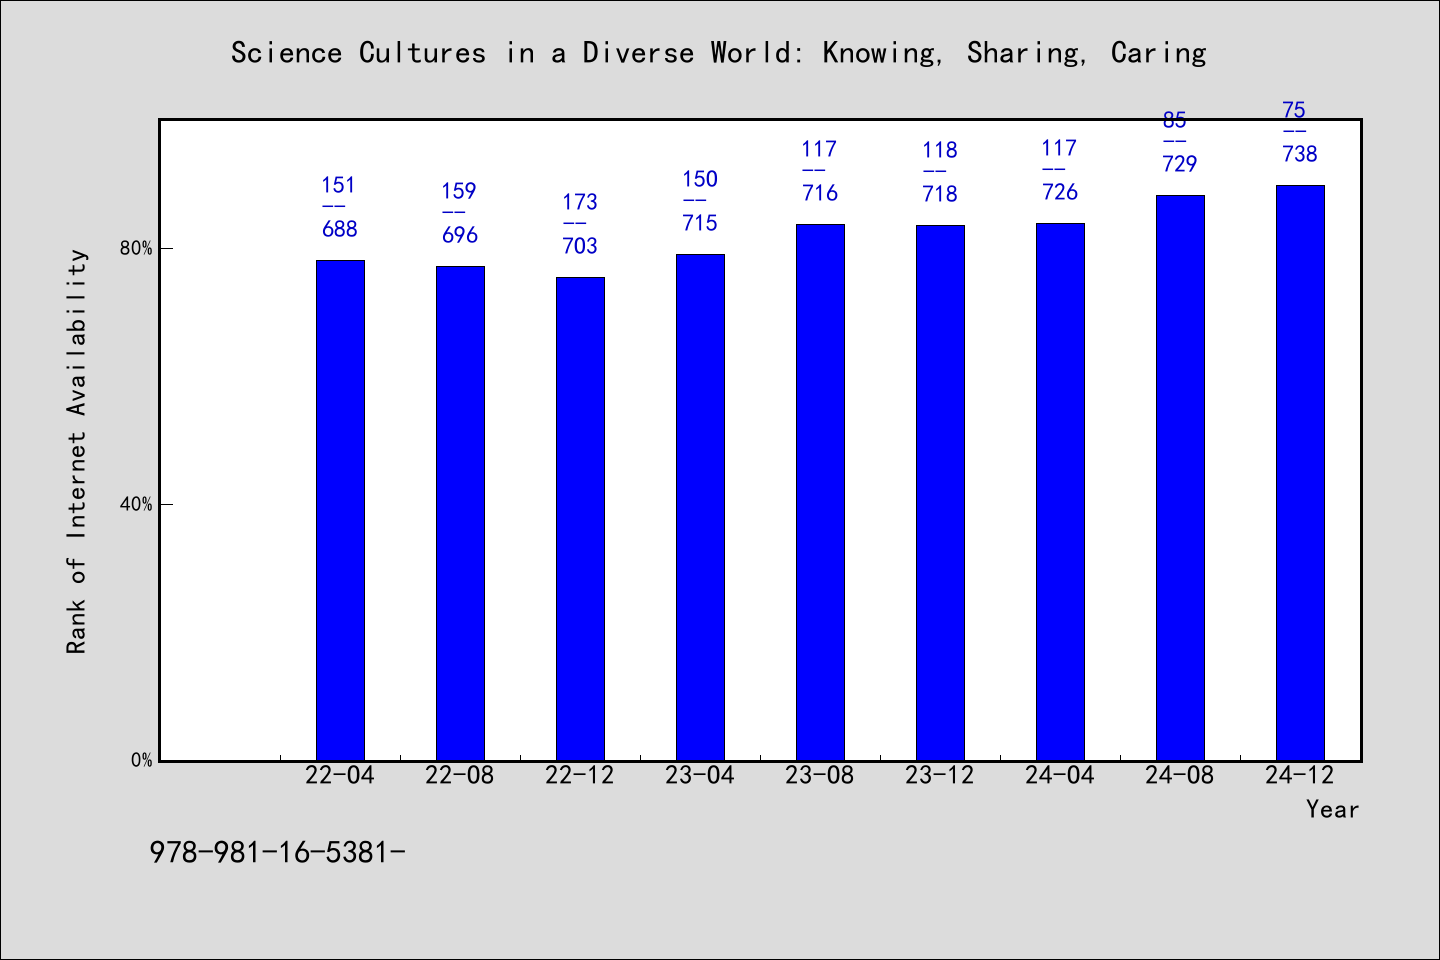Click the value 688 above the 22-04 bar
The height and width of the screenshot is (960, 1440).
[340, 229]
